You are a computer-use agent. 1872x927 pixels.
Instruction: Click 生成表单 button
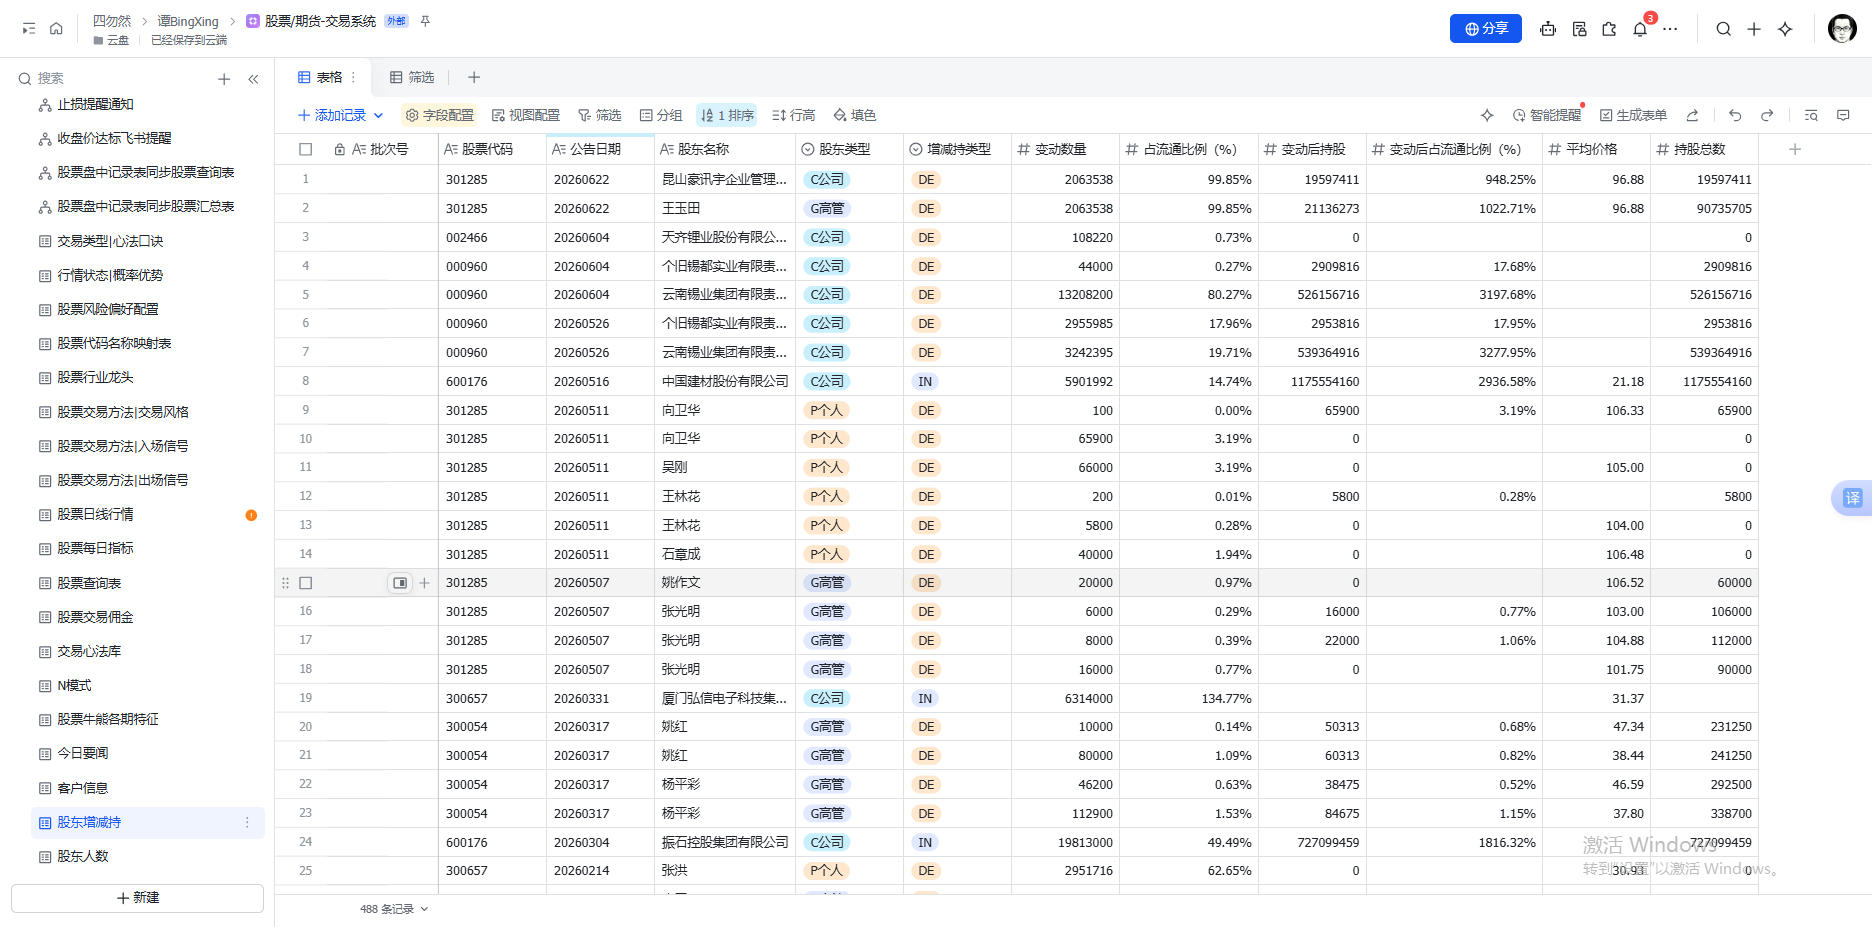click(x=1633, y=115)
